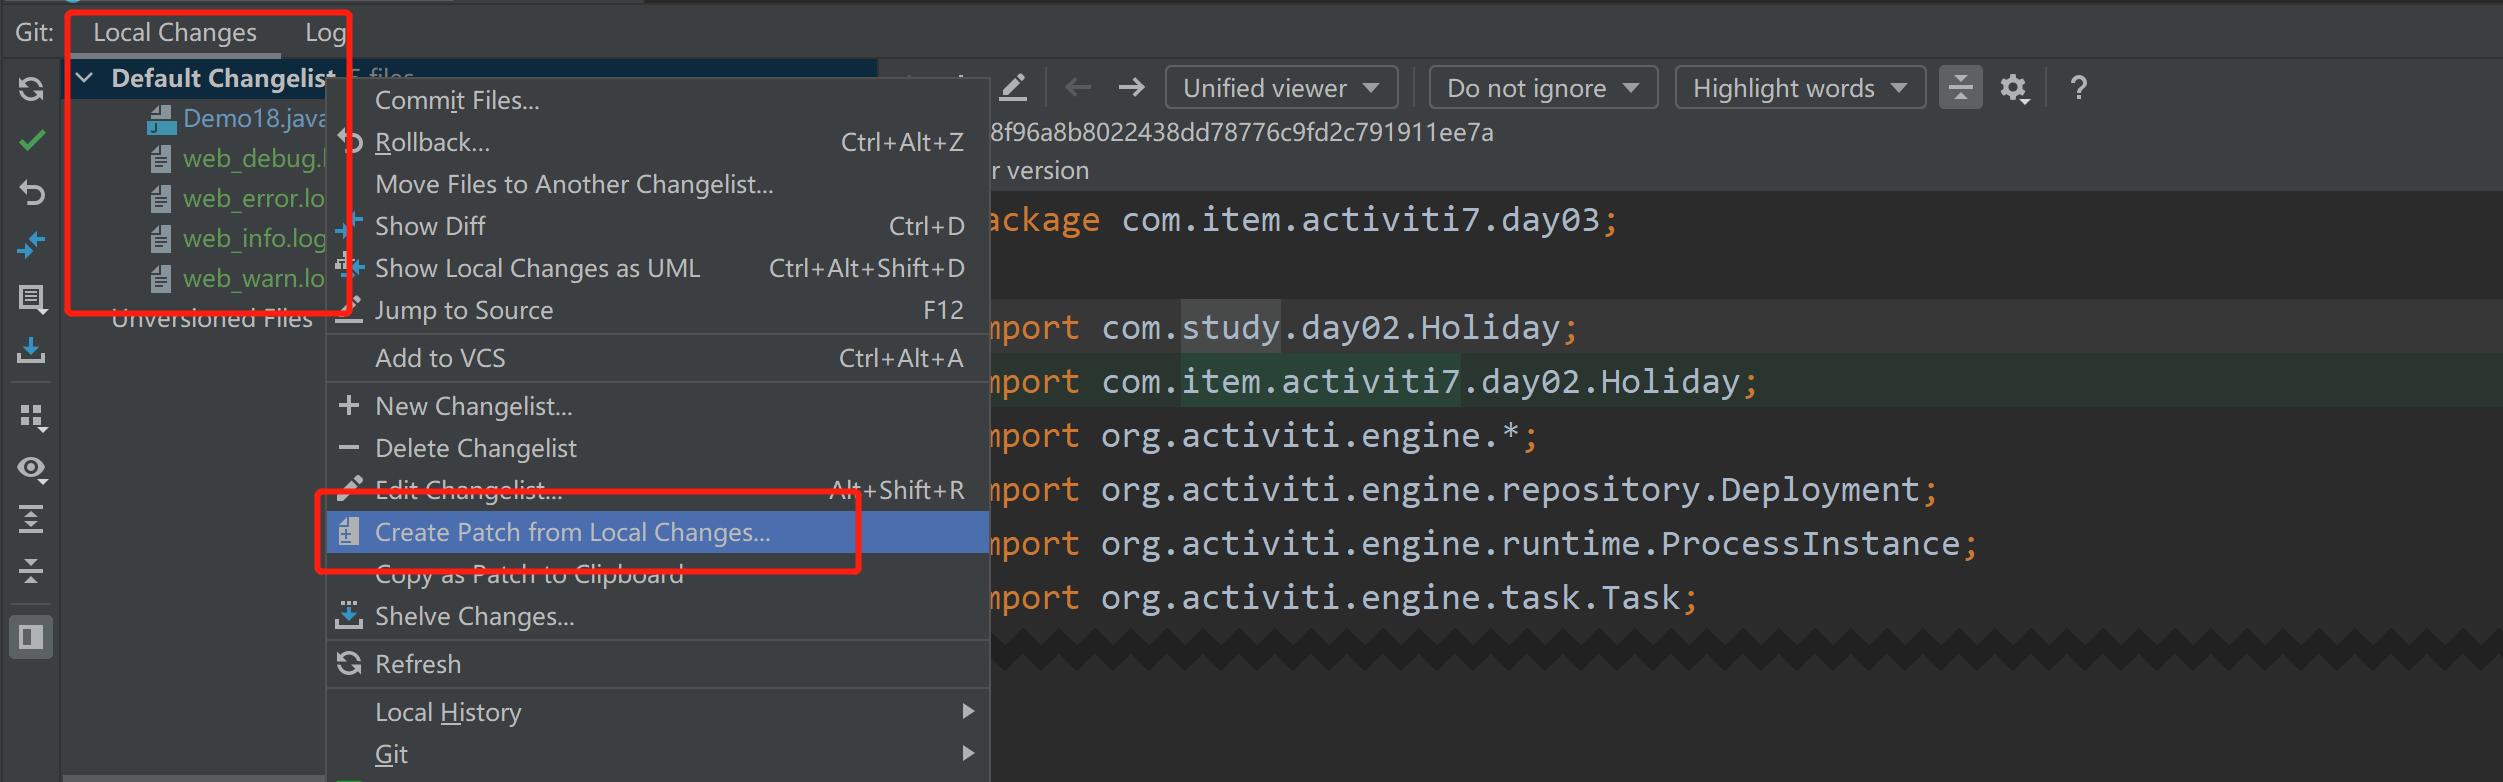Expand the Git submenu
The height and width of the screenshot is (782, 2503).
click(658, 754)
